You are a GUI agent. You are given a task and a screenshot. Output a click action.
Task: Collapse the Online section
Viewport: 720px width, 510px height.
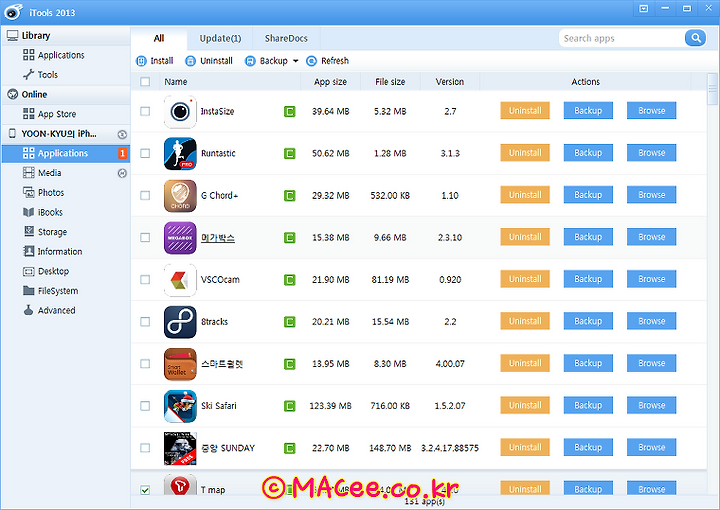(x=66, y=95)
